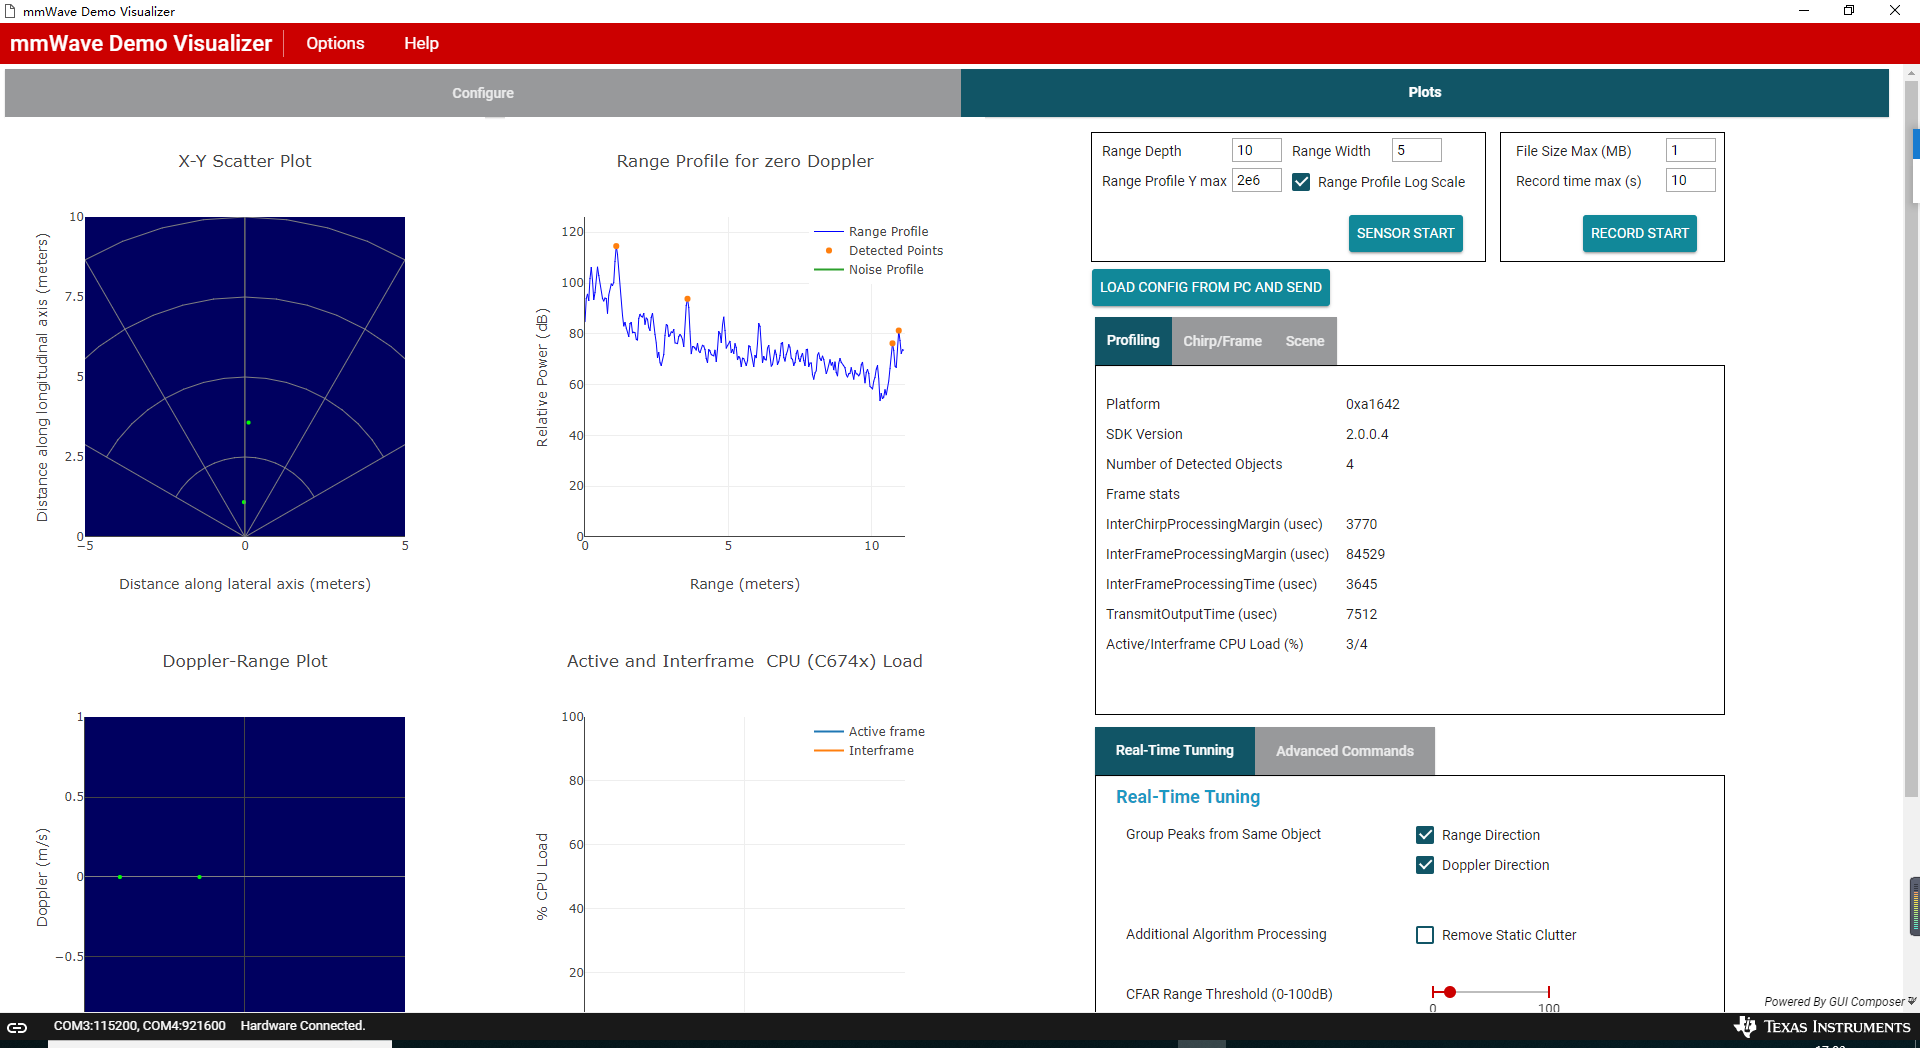Switch to the Scene tab
This screenshot has height=1048, width=1920.
pyautogui.click(x=1305, y=341)
